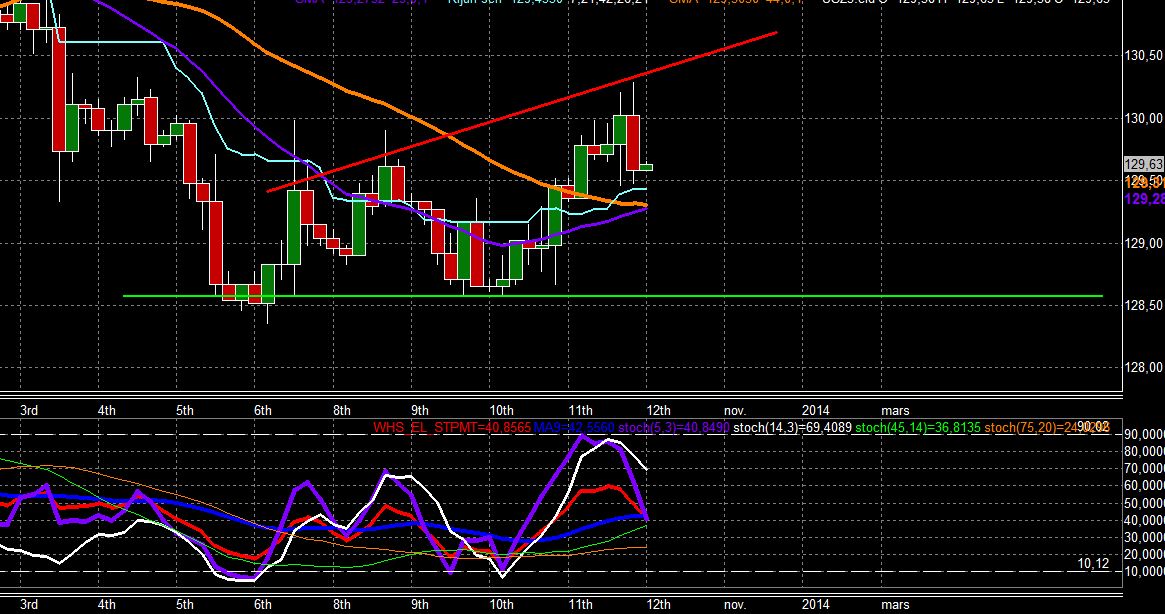Click 10th on price chart time axis

501,410
